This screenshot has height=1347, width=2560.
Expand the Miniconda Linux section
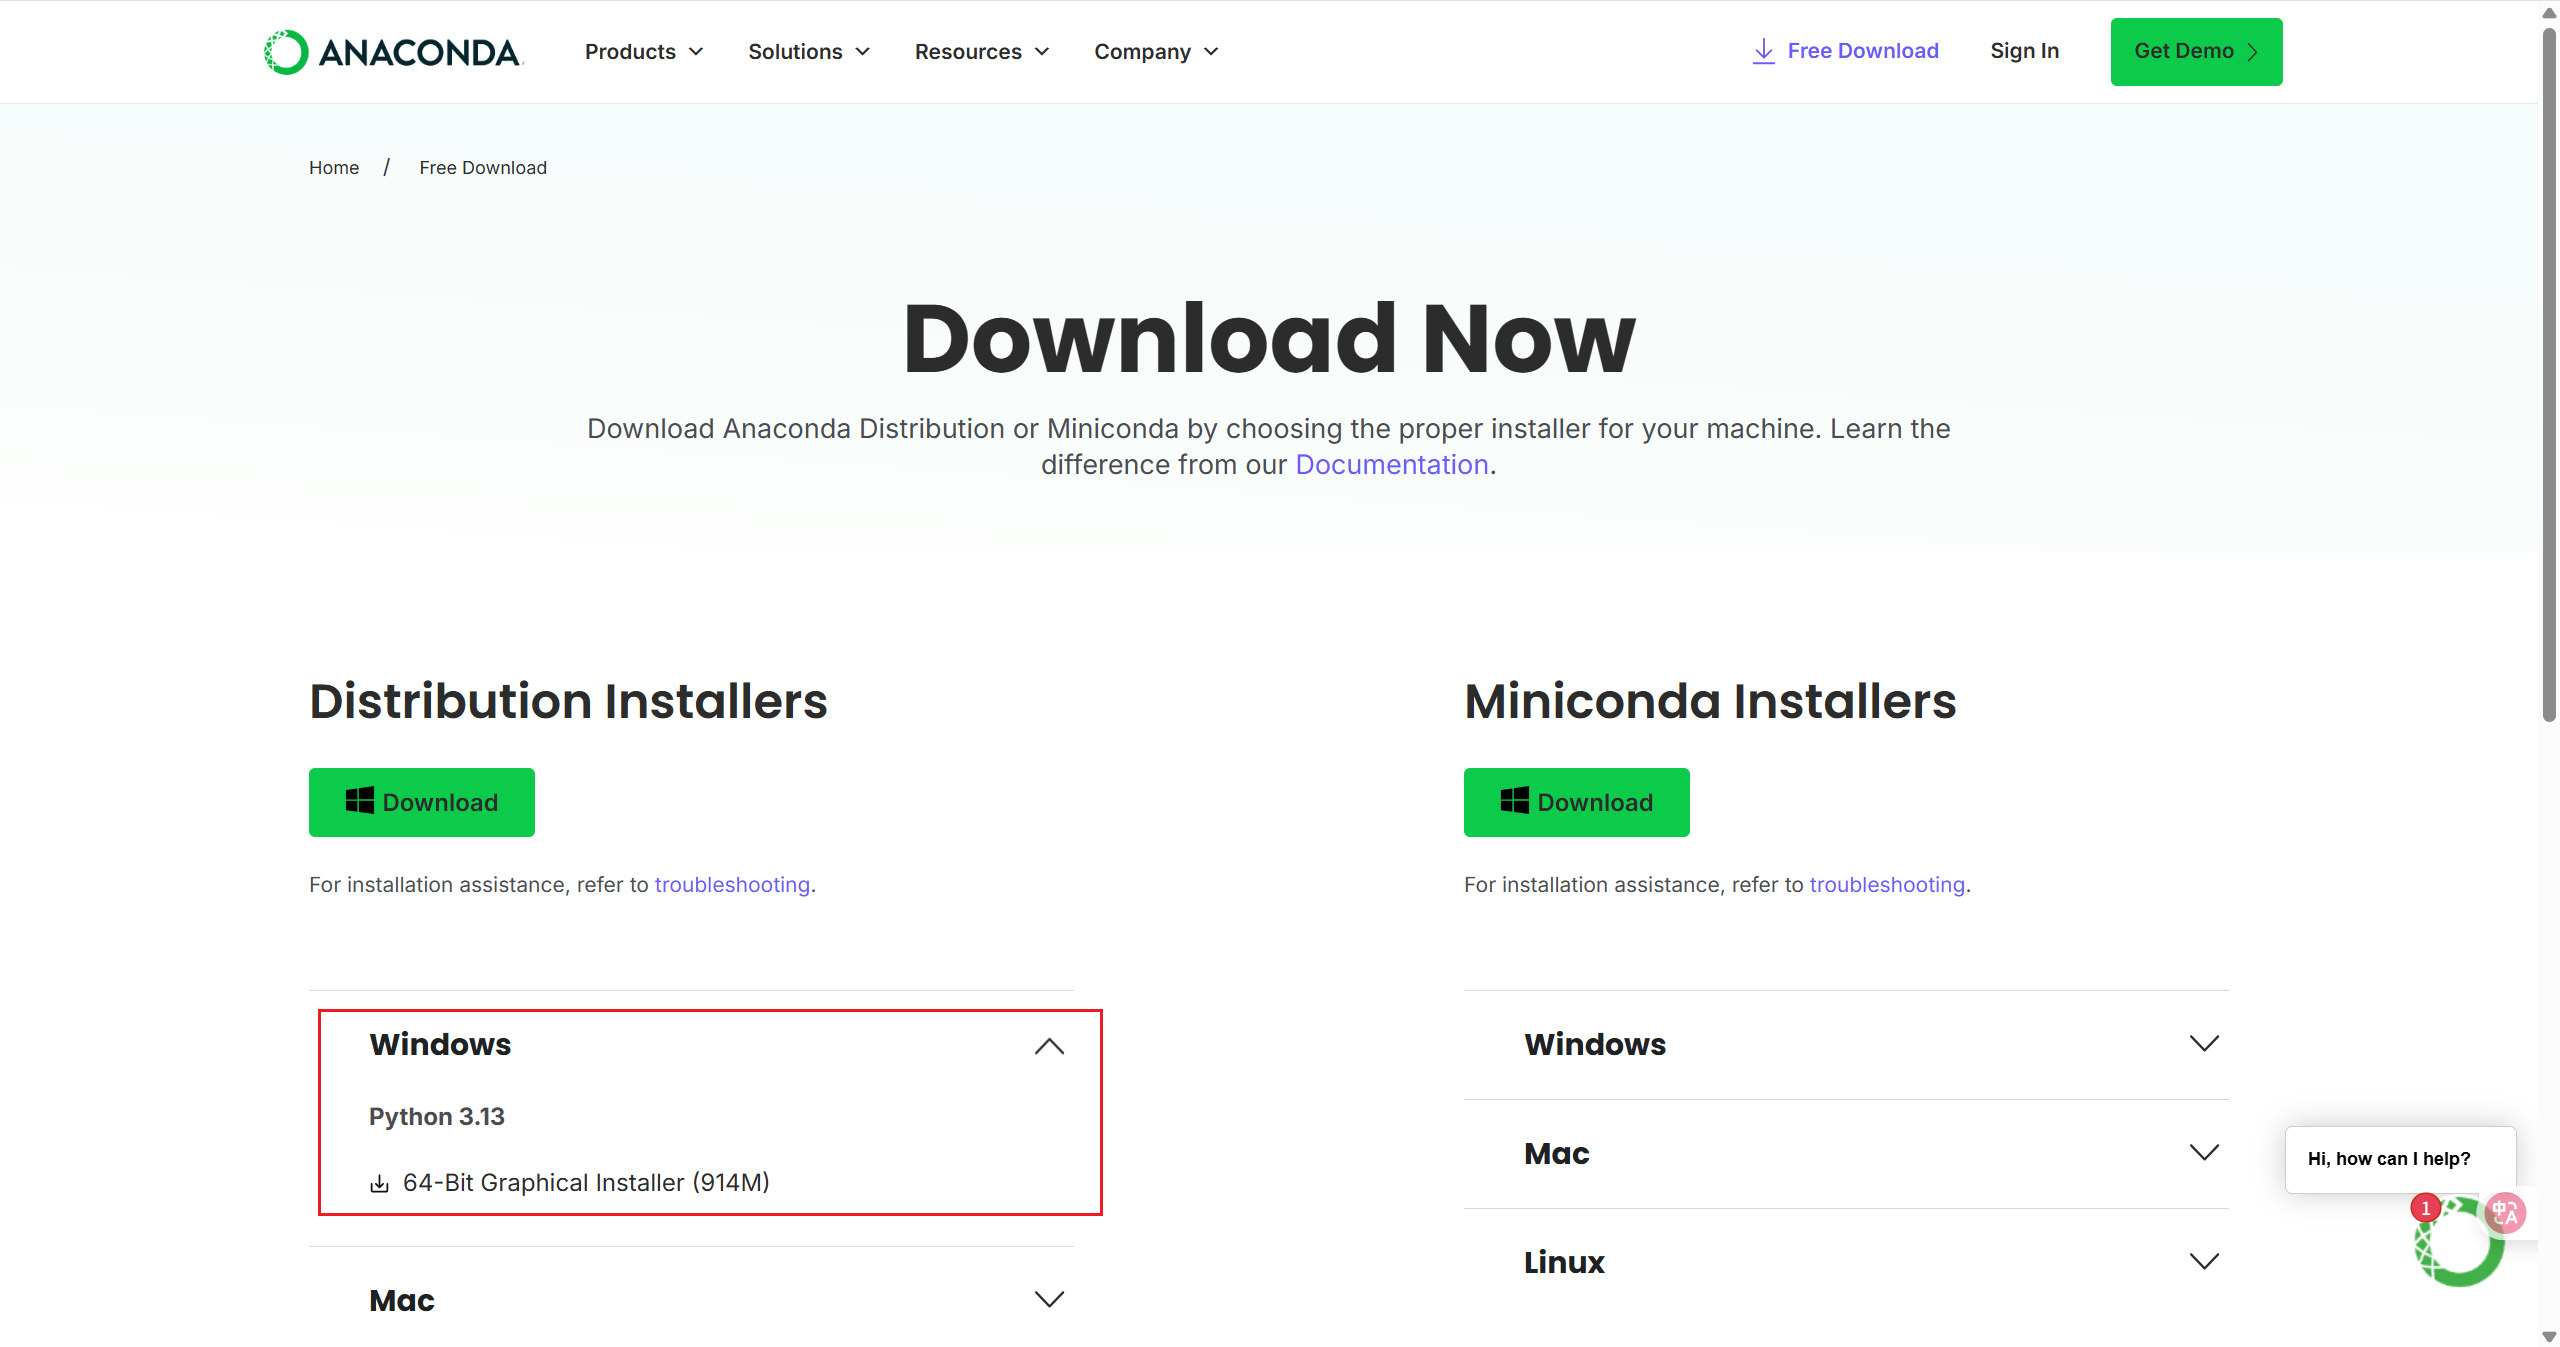1846,1262
